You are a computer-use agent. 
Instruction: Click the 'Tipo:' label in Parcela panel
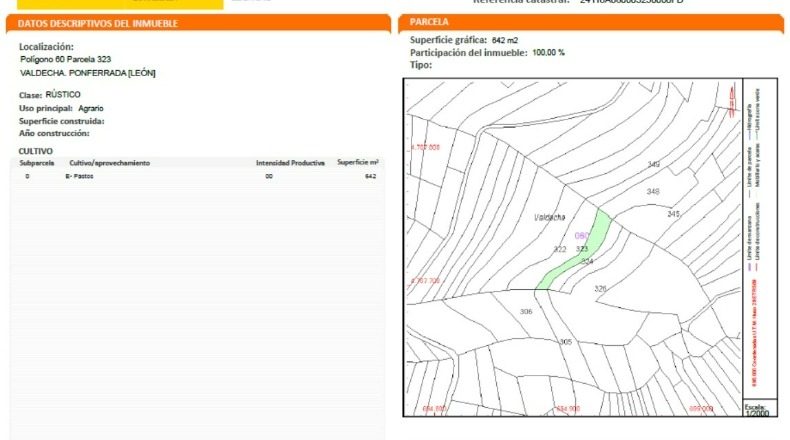click(421, 65)
